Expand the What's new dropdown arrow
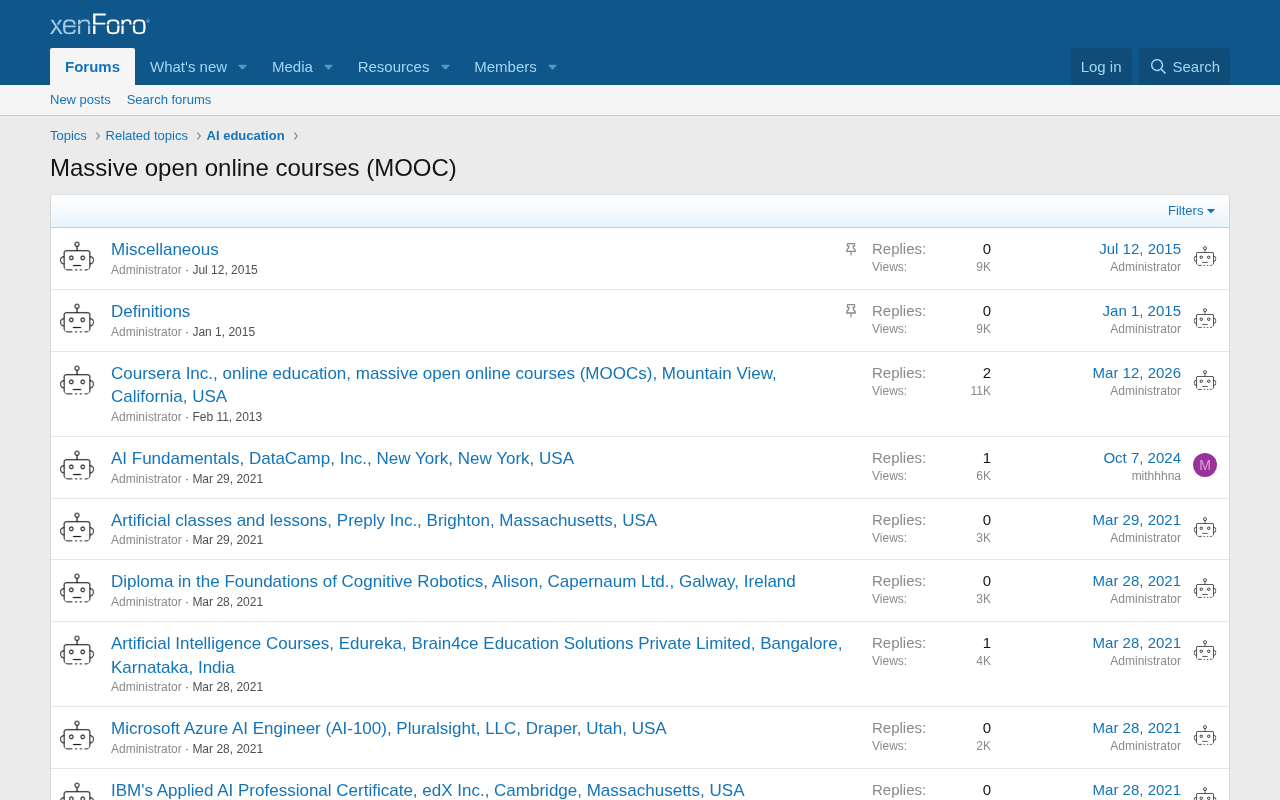Viewport: 1280px width, 800px height. tap(242, 67)
